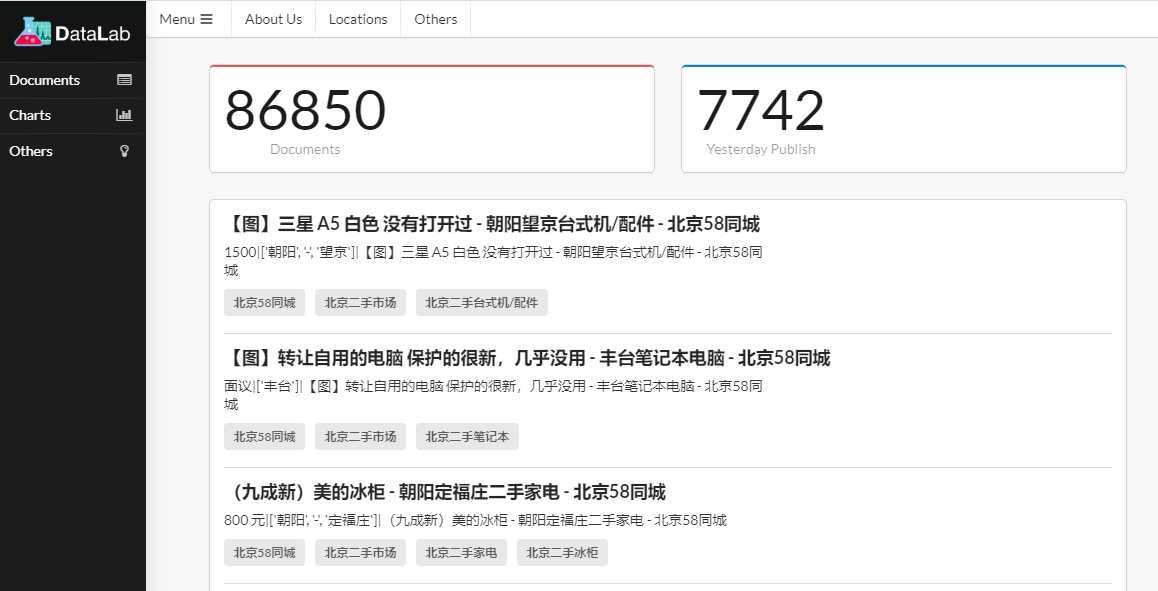Viewport: 1158px width, 591px height.
Task: Open the 三星 A5 白色 listing title
Action: pyautogui.click(x=492, y=224)
